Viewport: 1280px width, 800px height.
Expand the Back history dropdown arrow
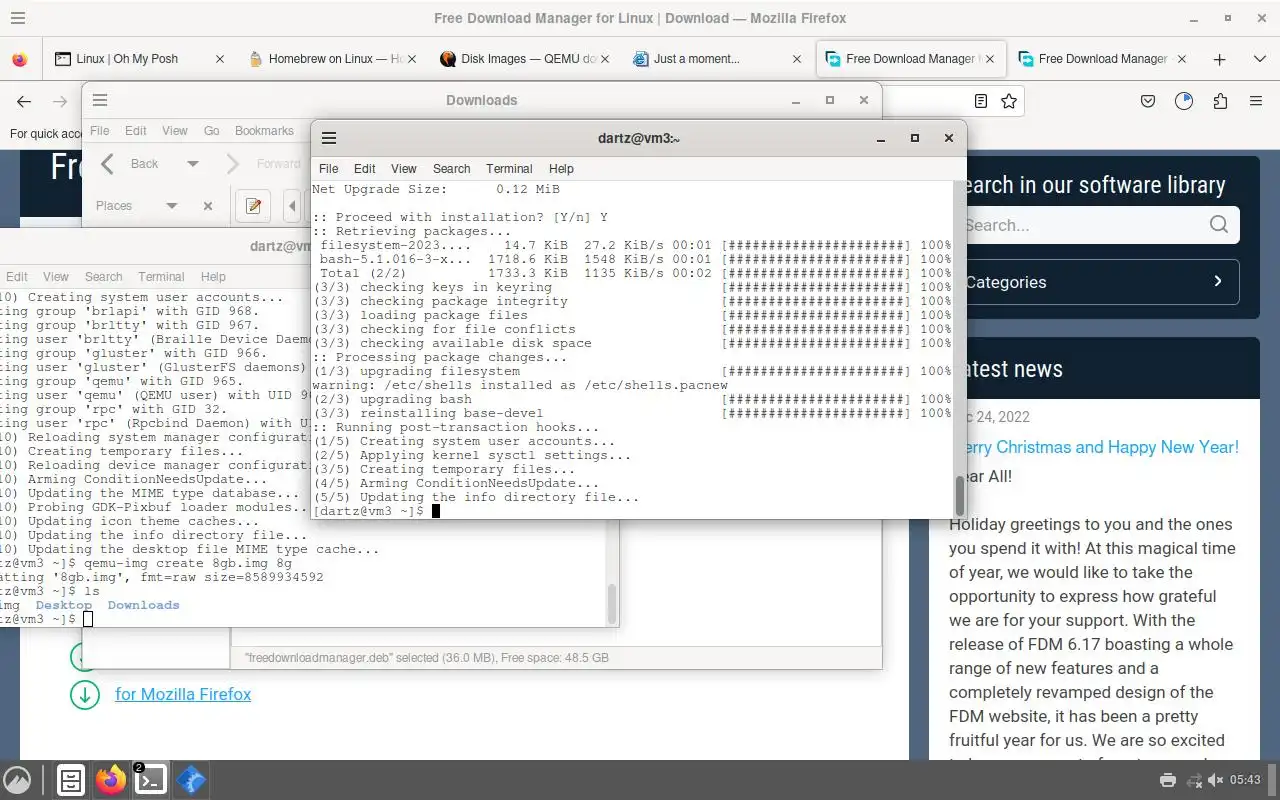pyautogui.click(x=193, y=164)
